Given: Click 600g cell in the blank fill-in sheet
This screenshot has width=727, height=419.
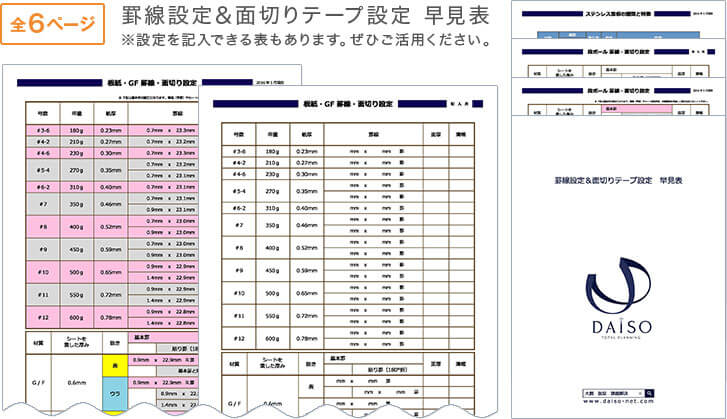Looking at the screenshot, I should [273, 338].
